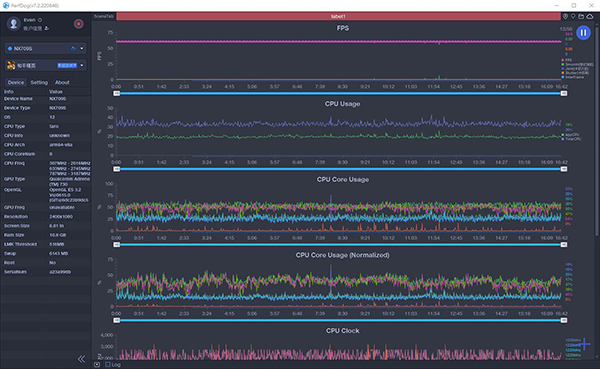600x369 pixels.
Task: Click the bottom-left panel toggle icon
Action: tap(97, 364)
